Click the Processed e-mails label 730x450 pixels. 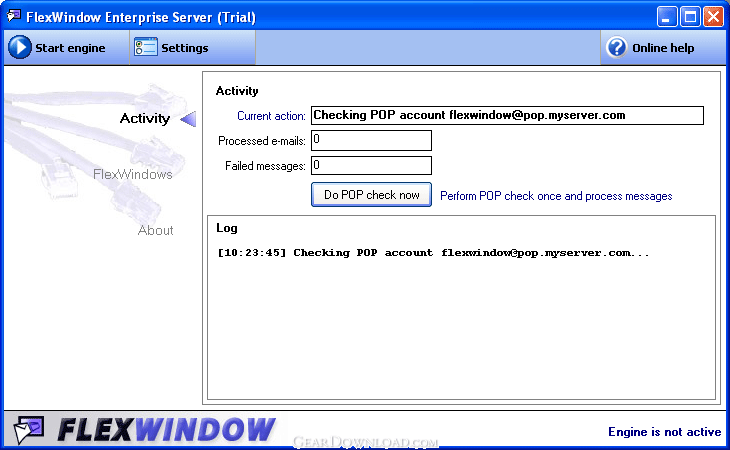pyautogui.click(x=262, y=141)
